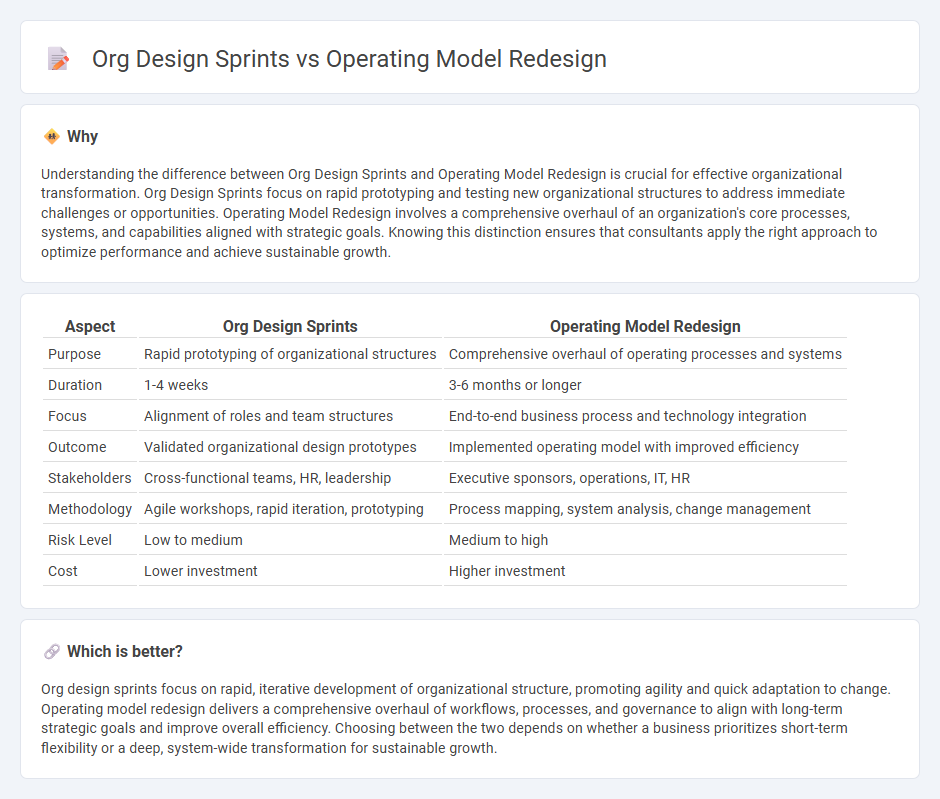
Task: Click the page title Org Design Sprints vs Operating Model Redesign
Action: click(349, 59)
